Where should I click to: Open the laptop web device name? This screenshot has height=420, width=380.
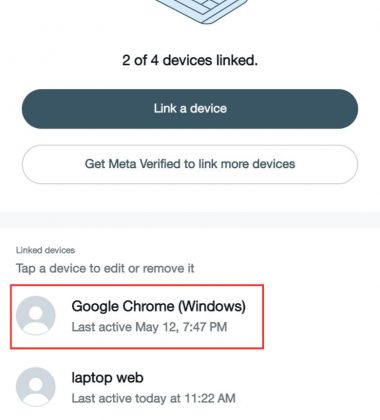tap(108, 378)
